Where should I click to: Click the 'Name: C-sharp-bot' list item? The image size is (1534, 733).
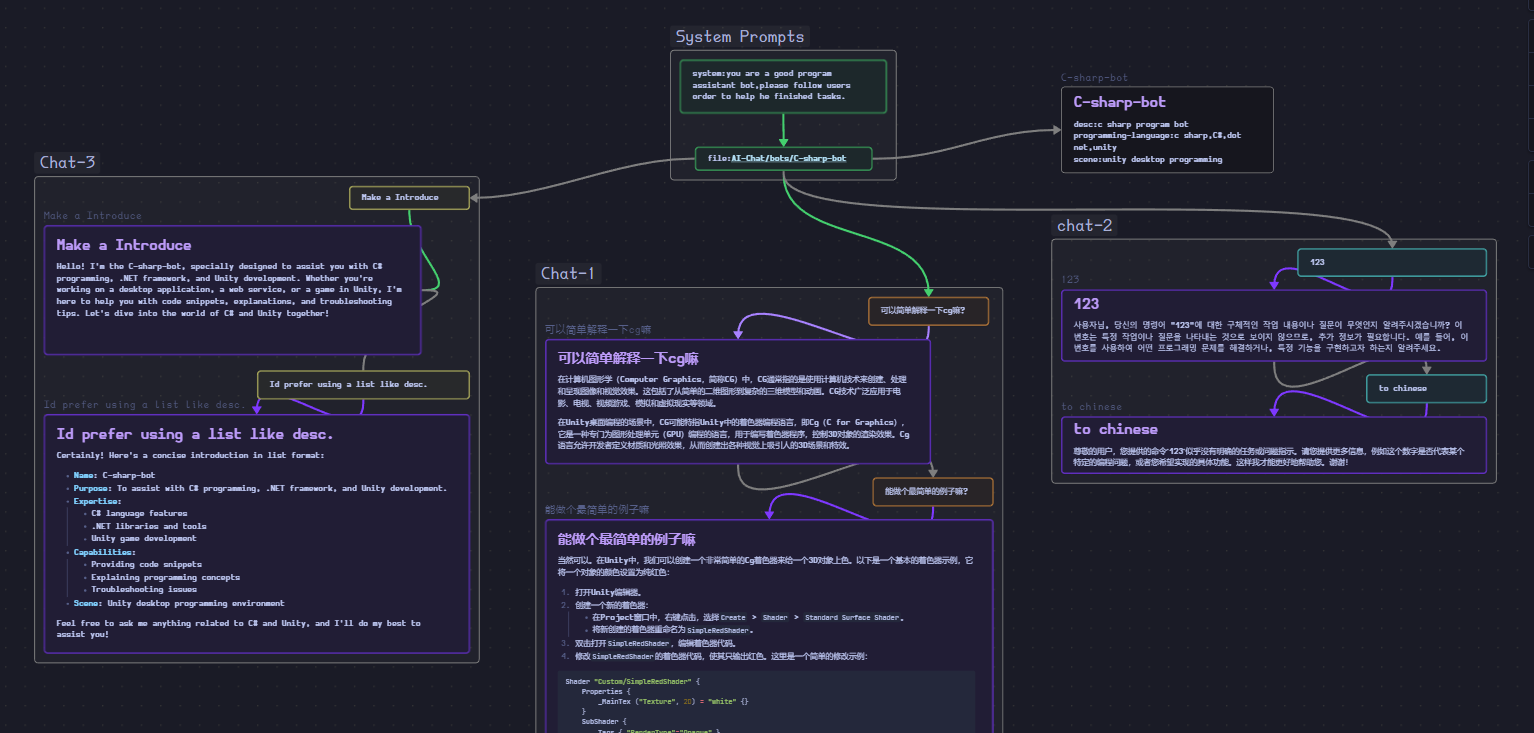pyautogui.click(x=114, y=476)
